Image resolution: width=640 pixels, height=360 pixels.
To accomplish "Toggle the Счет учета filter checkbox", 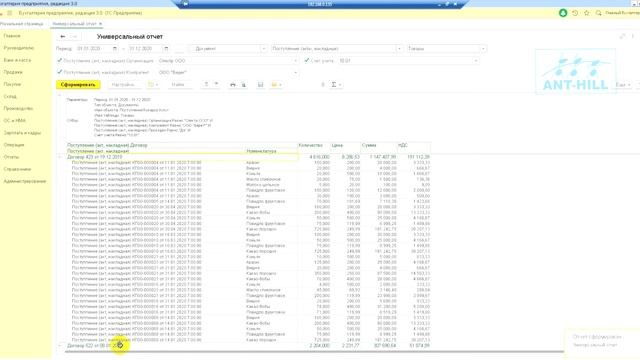I will point(307,60).
